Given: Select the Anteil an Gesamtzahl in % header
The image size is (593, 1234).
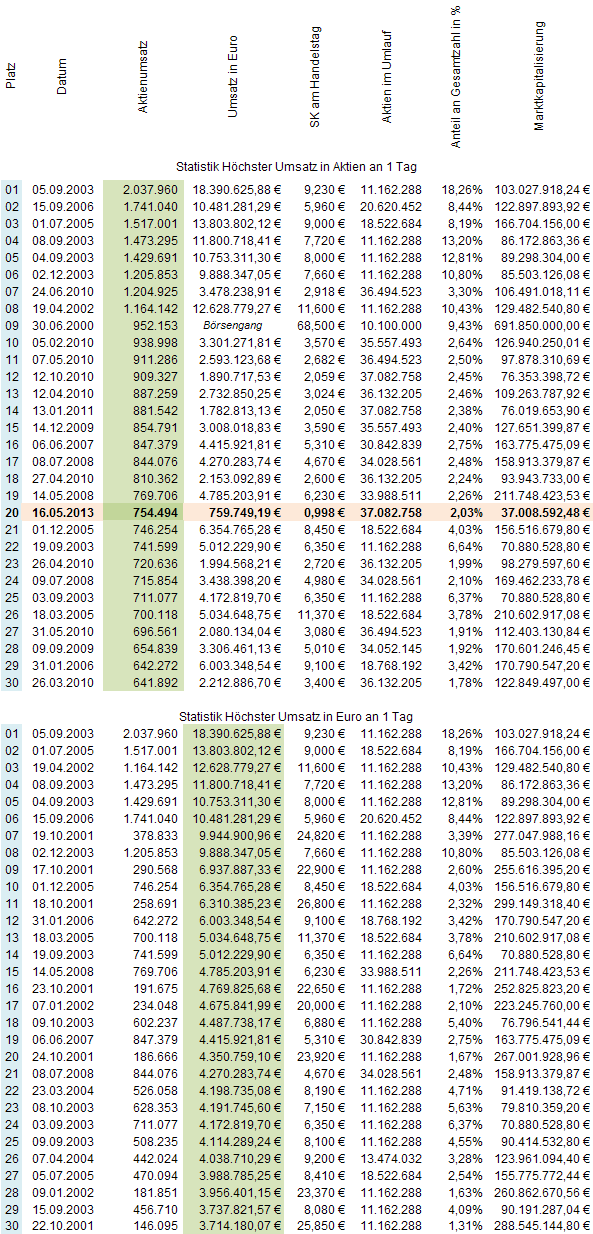Looking at the screenshot, I should (455, 76).
